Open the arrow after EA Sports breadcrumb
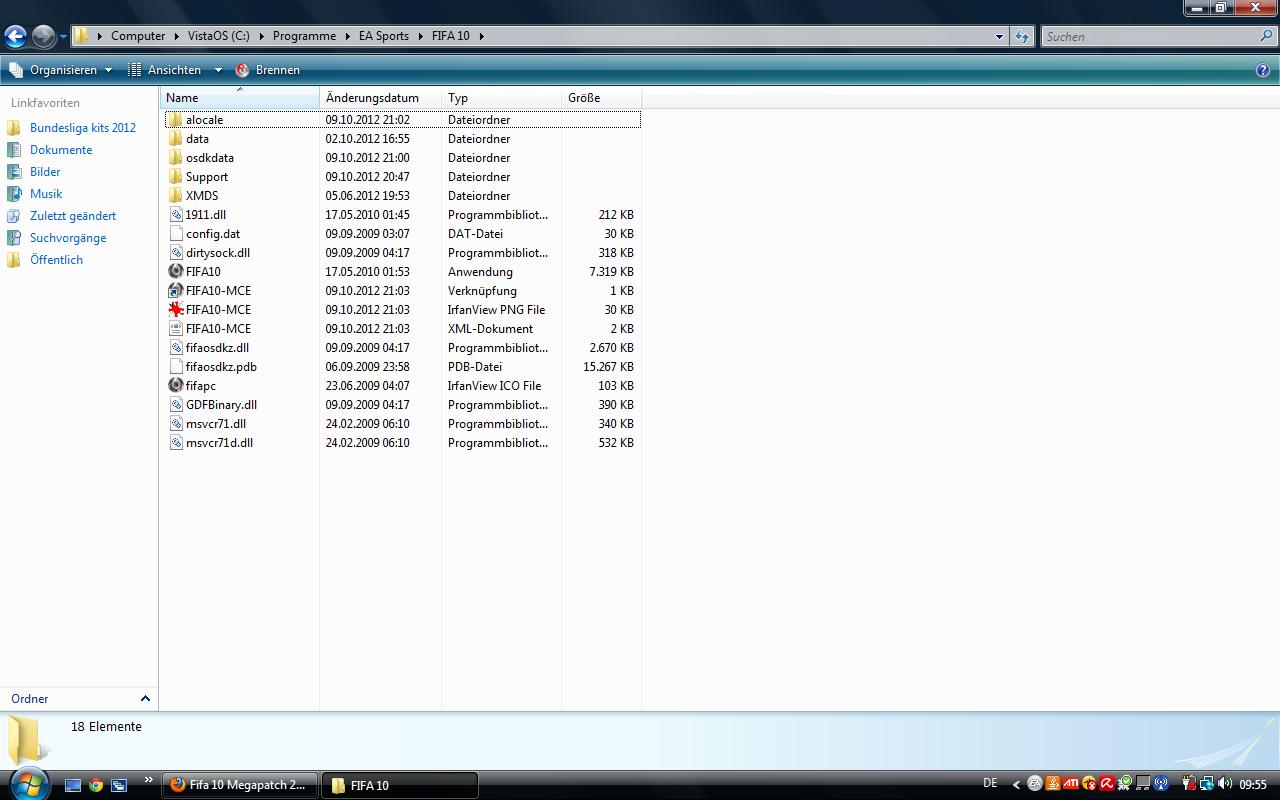Image resolution: width=1280 pixels, height=800 pixels. [421, 36]
